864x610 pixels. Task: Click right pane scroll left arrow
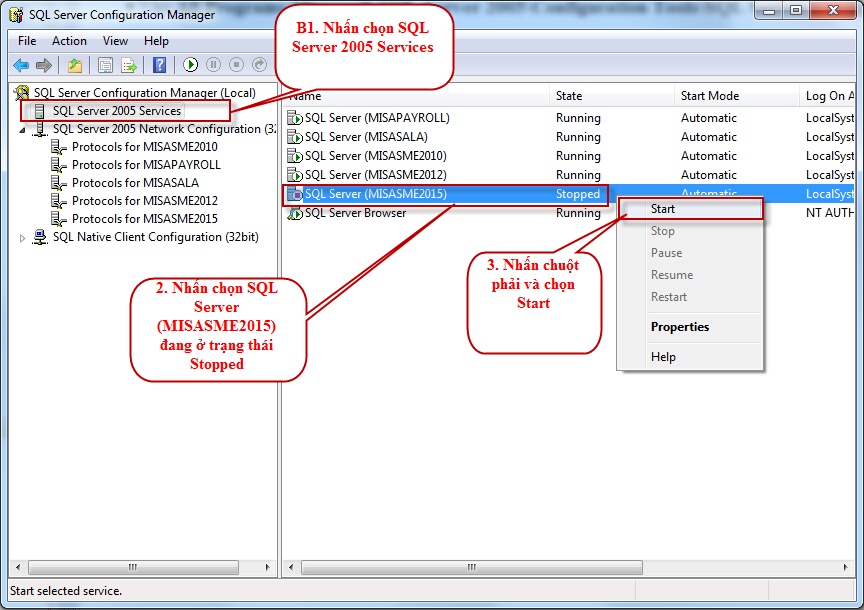[291, 567]
